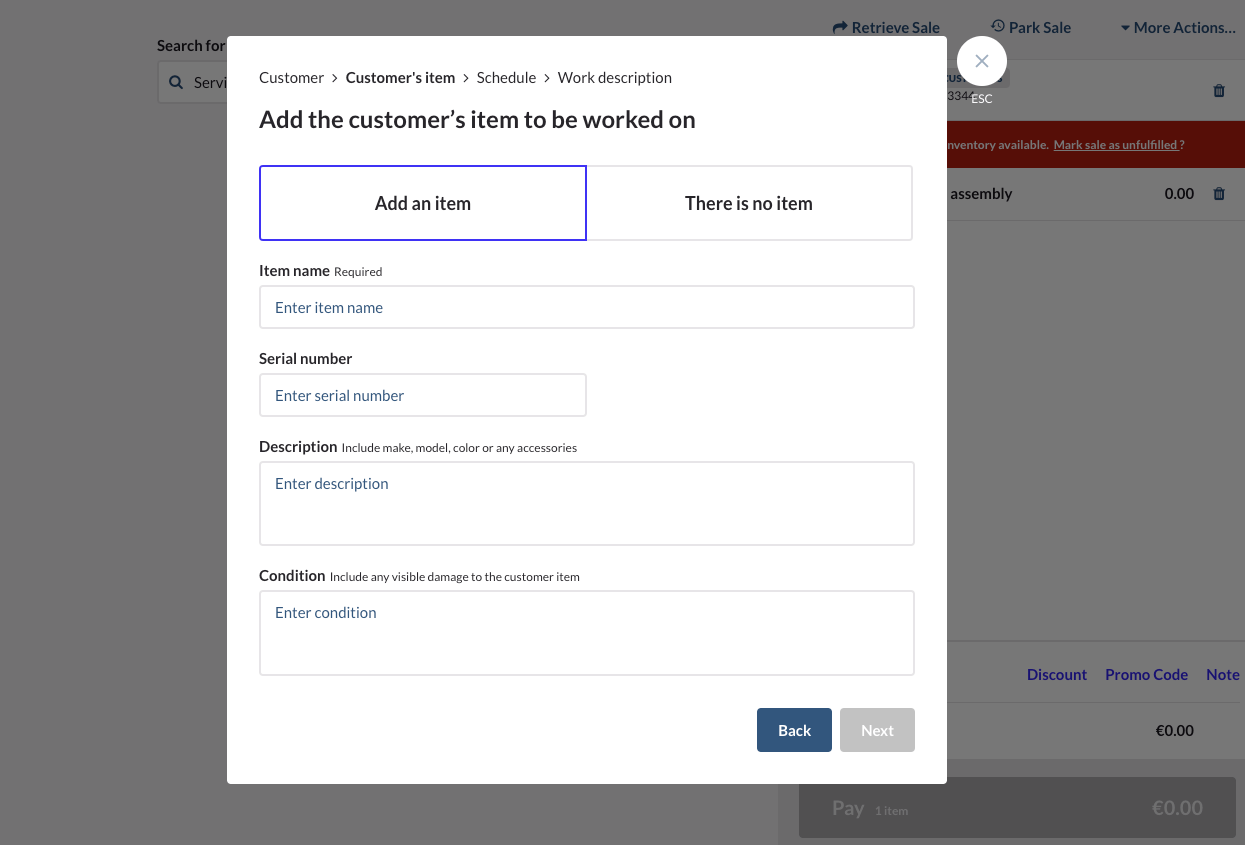Click inside the Description text area
Viewport: 1245px width, 845px height.
tap(586, 502)
